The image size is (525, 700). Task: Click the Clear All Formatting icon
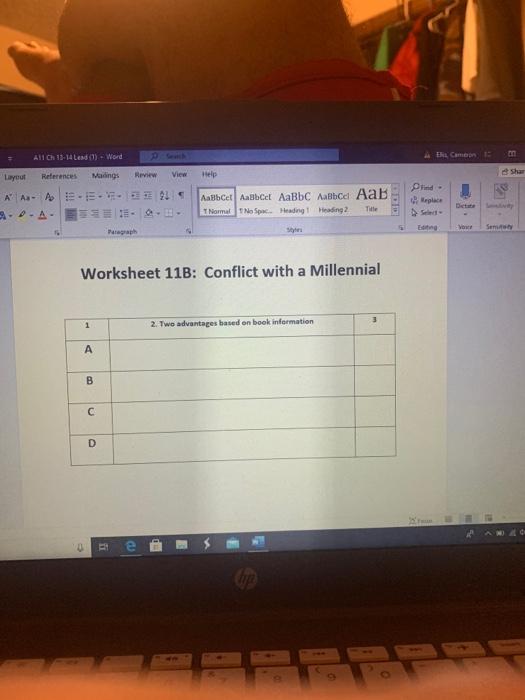[50, 197]
